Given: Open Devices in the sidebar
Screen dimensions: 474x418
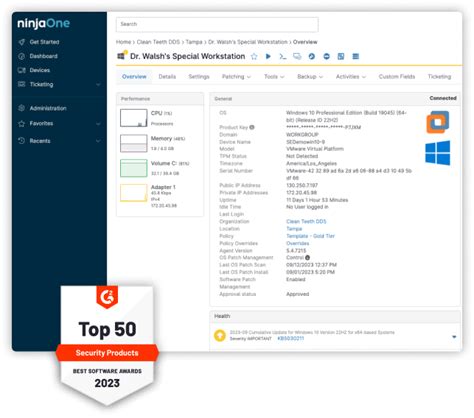Looking at the screenshot, I should (40, 70).
